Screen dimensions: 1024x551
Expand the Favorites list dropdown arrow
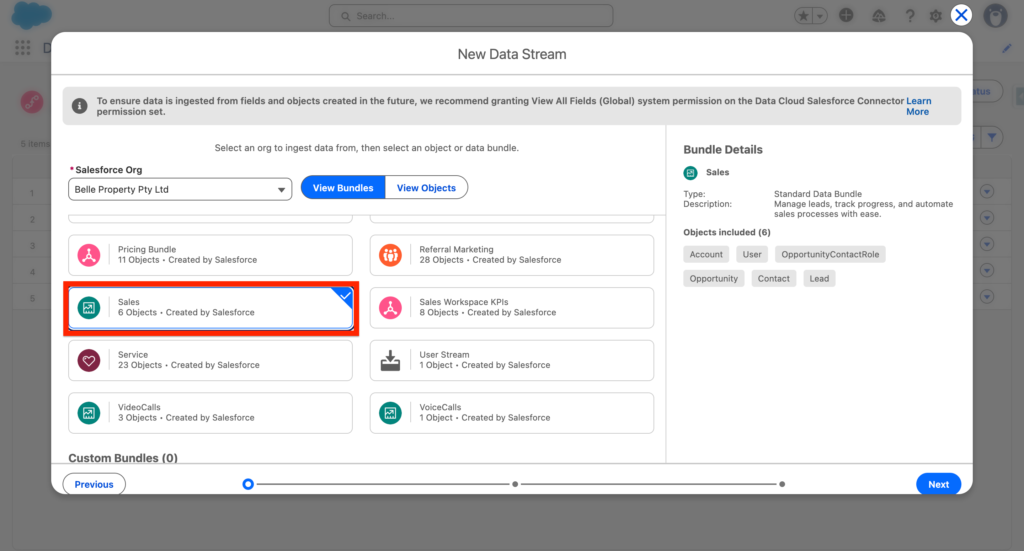click(821, 16)
